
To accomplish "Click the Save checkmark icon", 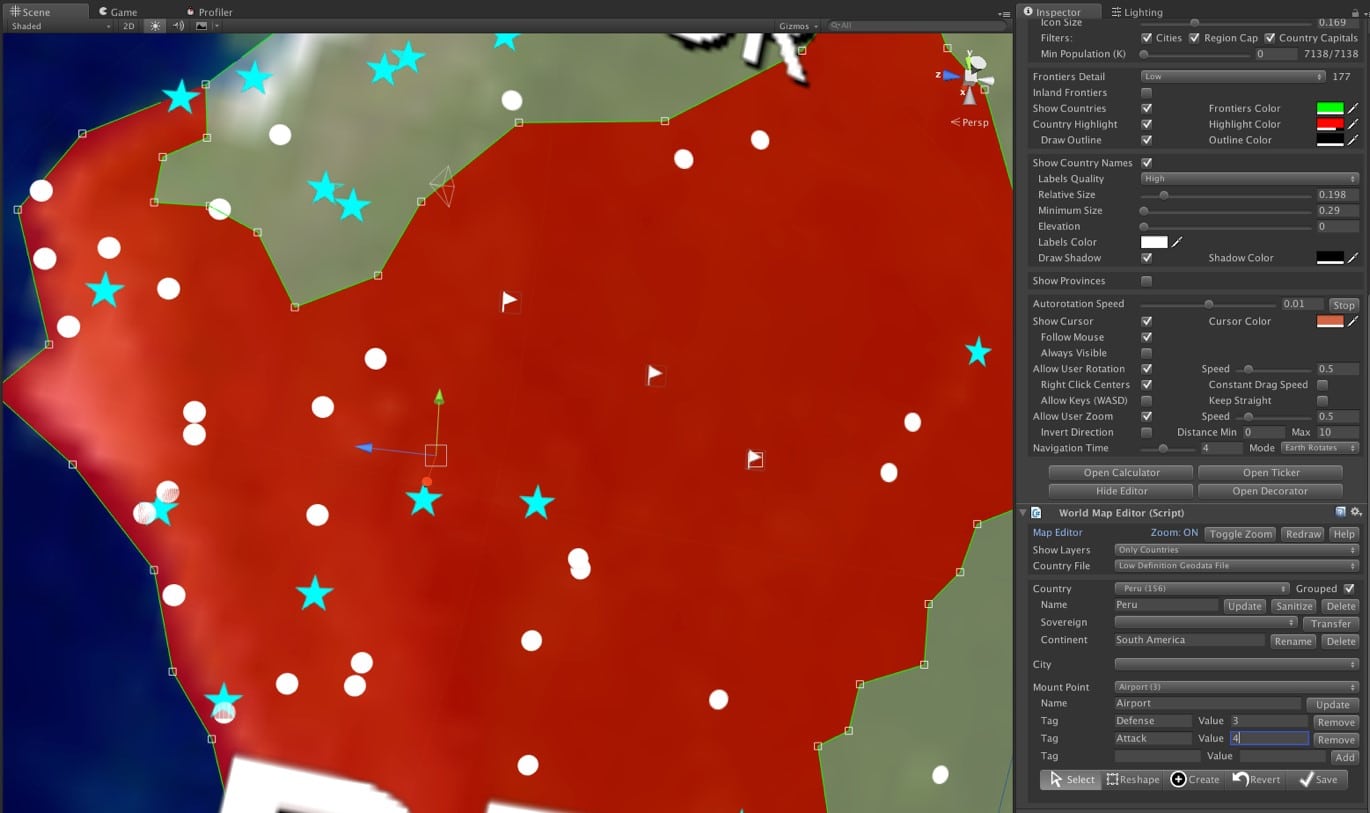I will (x=1305, y=779).
